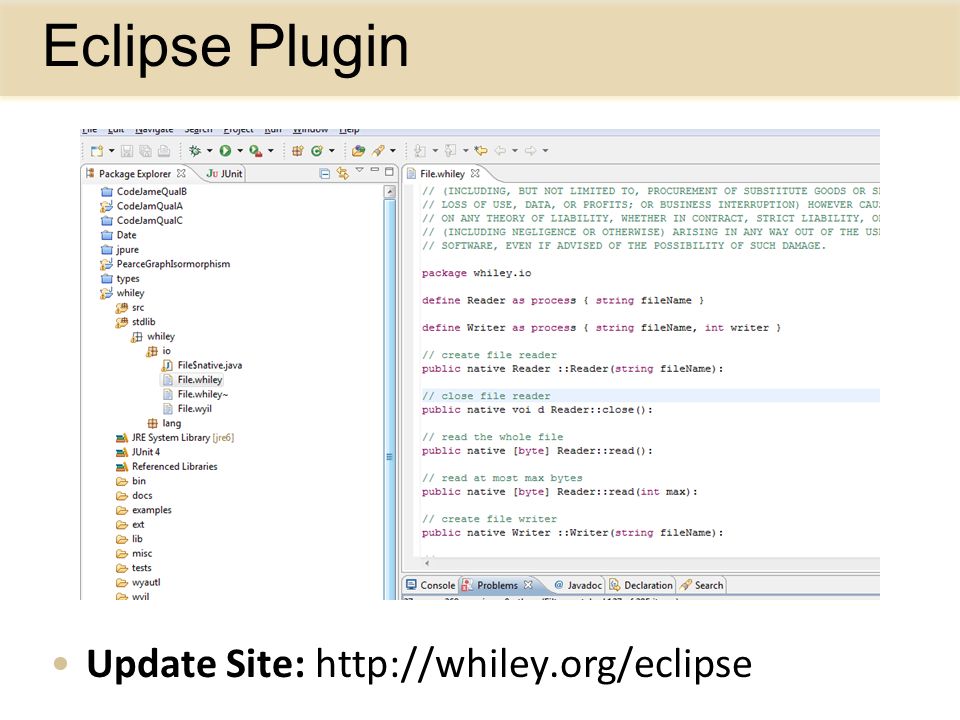Image resolution: width=960 pixels, height=720 pixels.
Task: Click the New Java Package icon
Action: (x=298, y=151)
